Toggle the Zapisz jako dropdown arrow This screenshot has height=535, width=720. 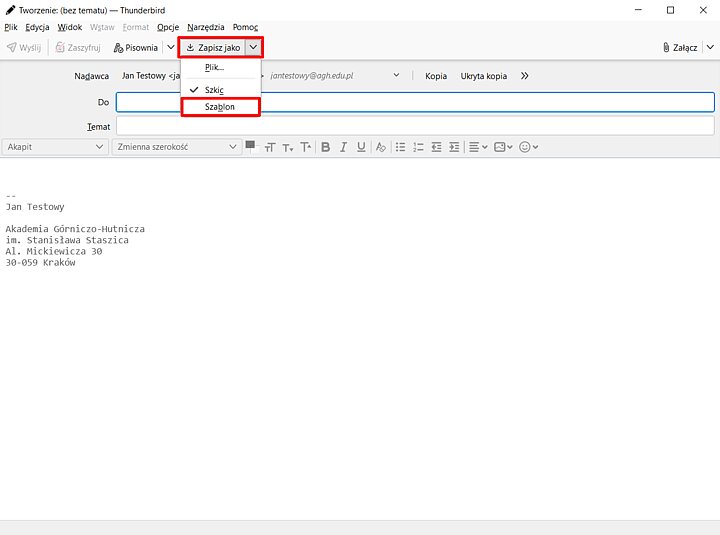(x=253, y=47)
